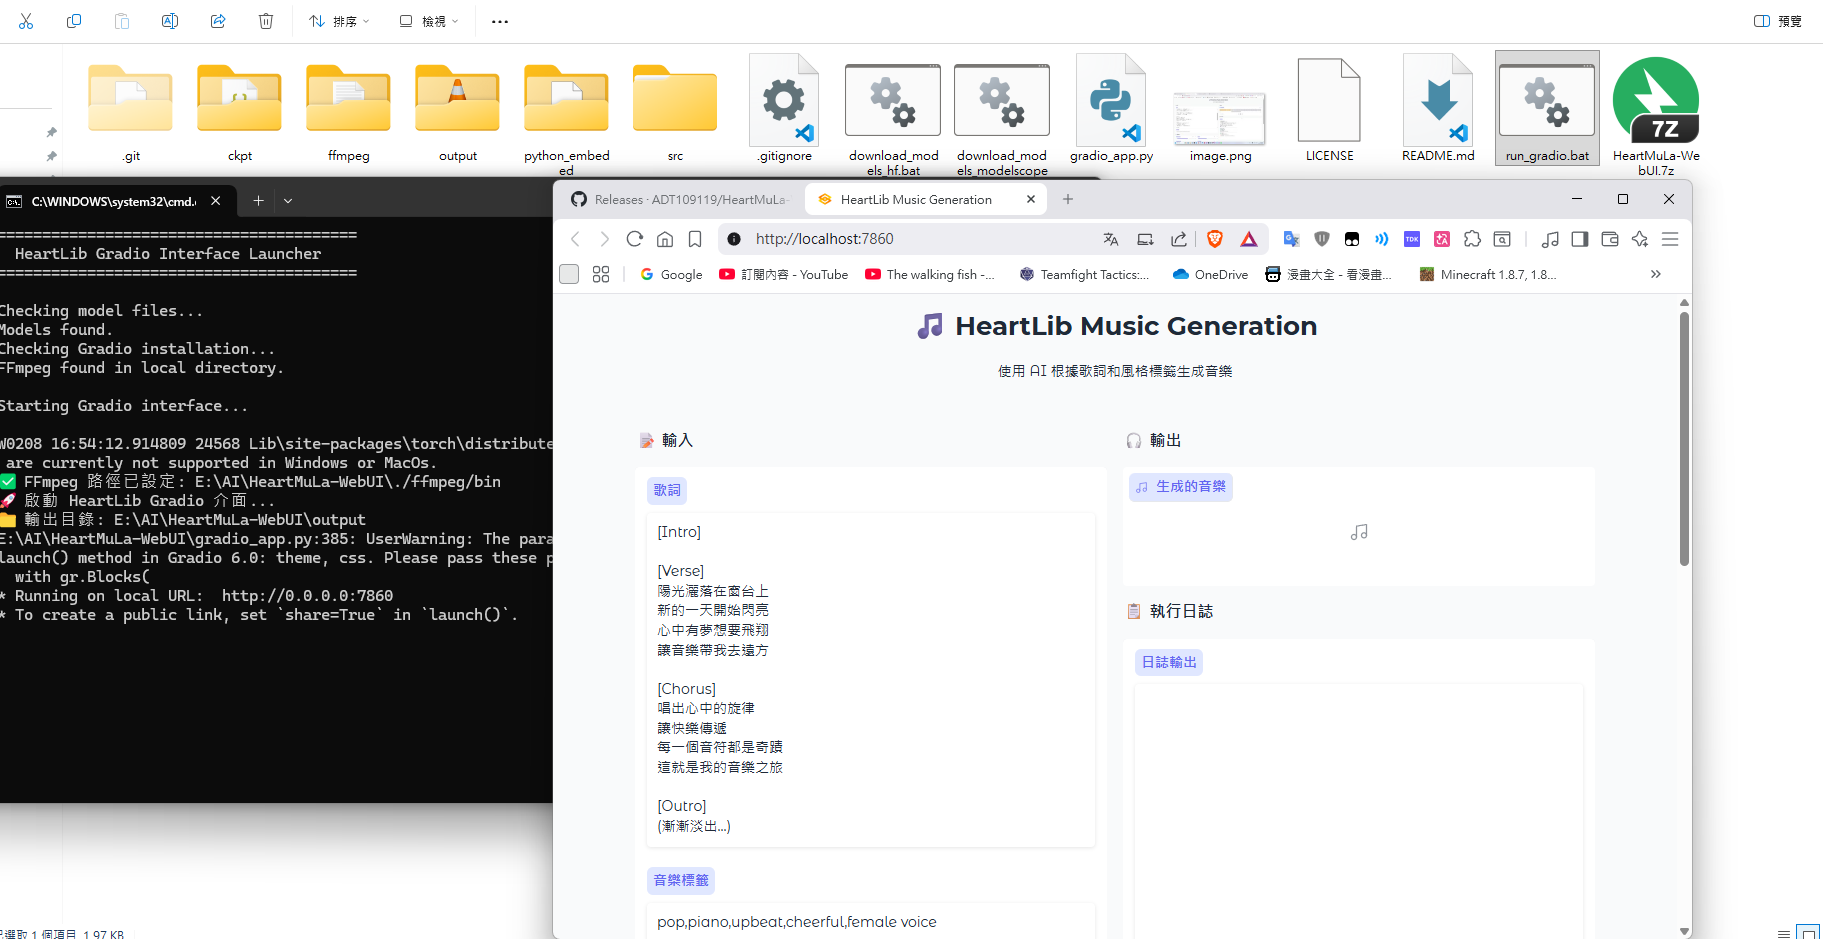Select the HeartMuLa-WebUI.7z archive

(x=1656, y=114)
